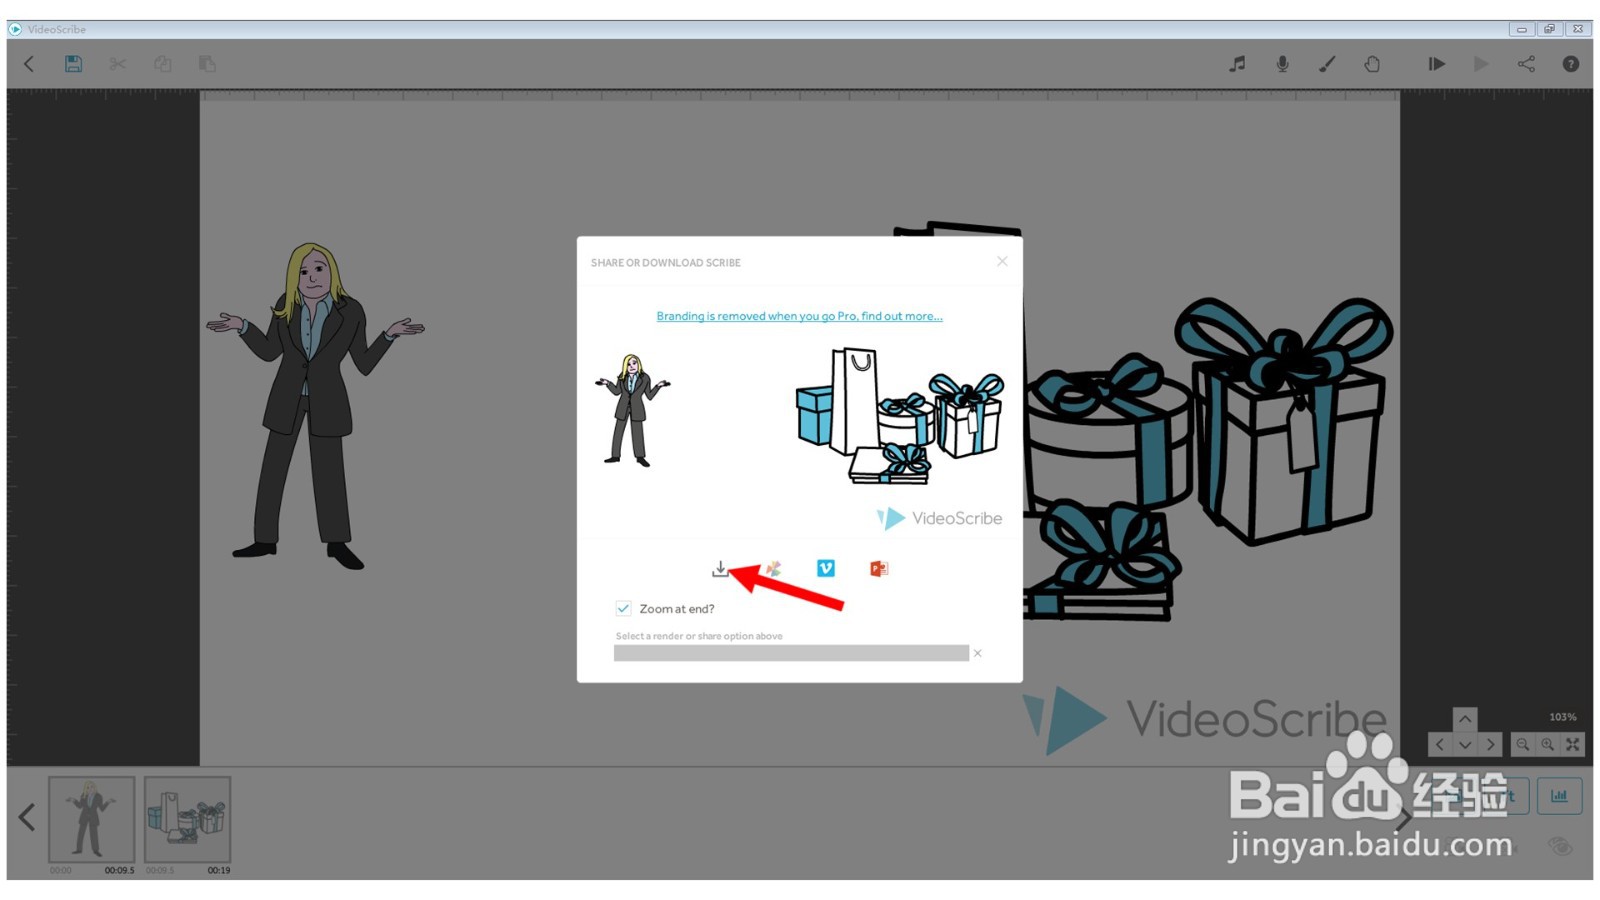
Task: Toggle the 'Zoom at end?' checkbox
Action: click(x=623, y=608)
